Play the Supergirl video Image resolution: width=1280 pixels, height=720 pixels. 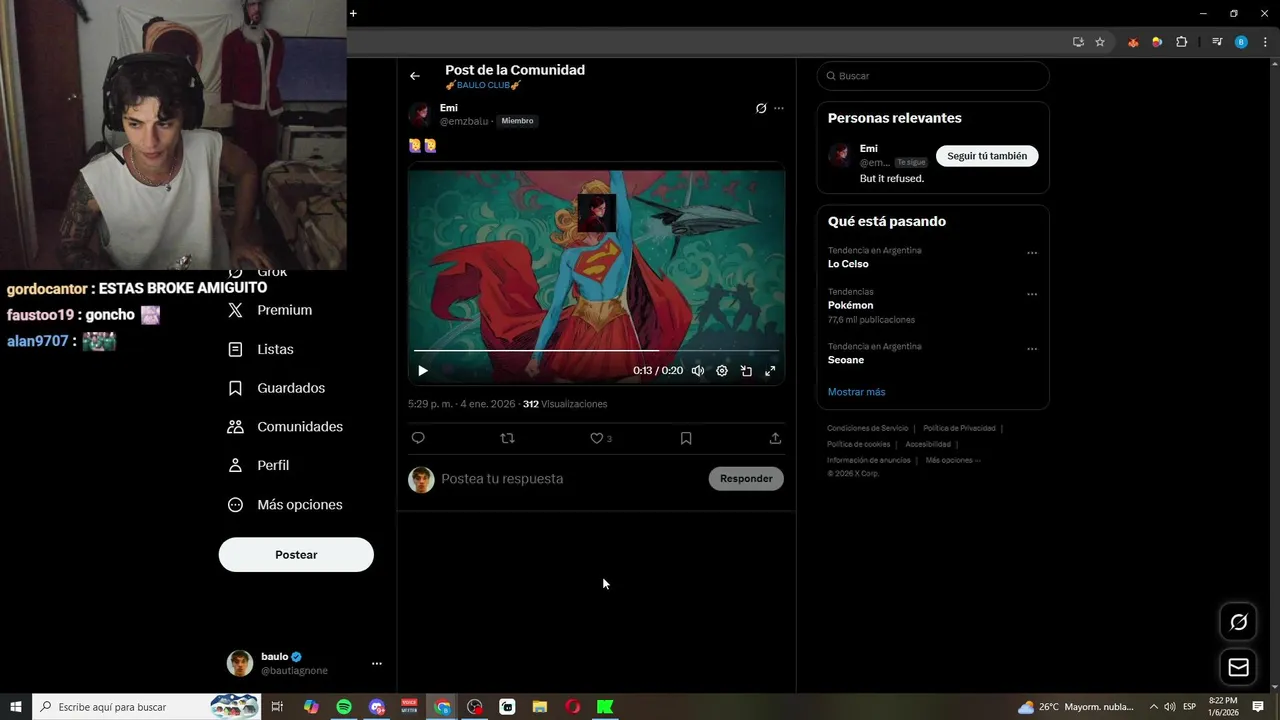423,371
